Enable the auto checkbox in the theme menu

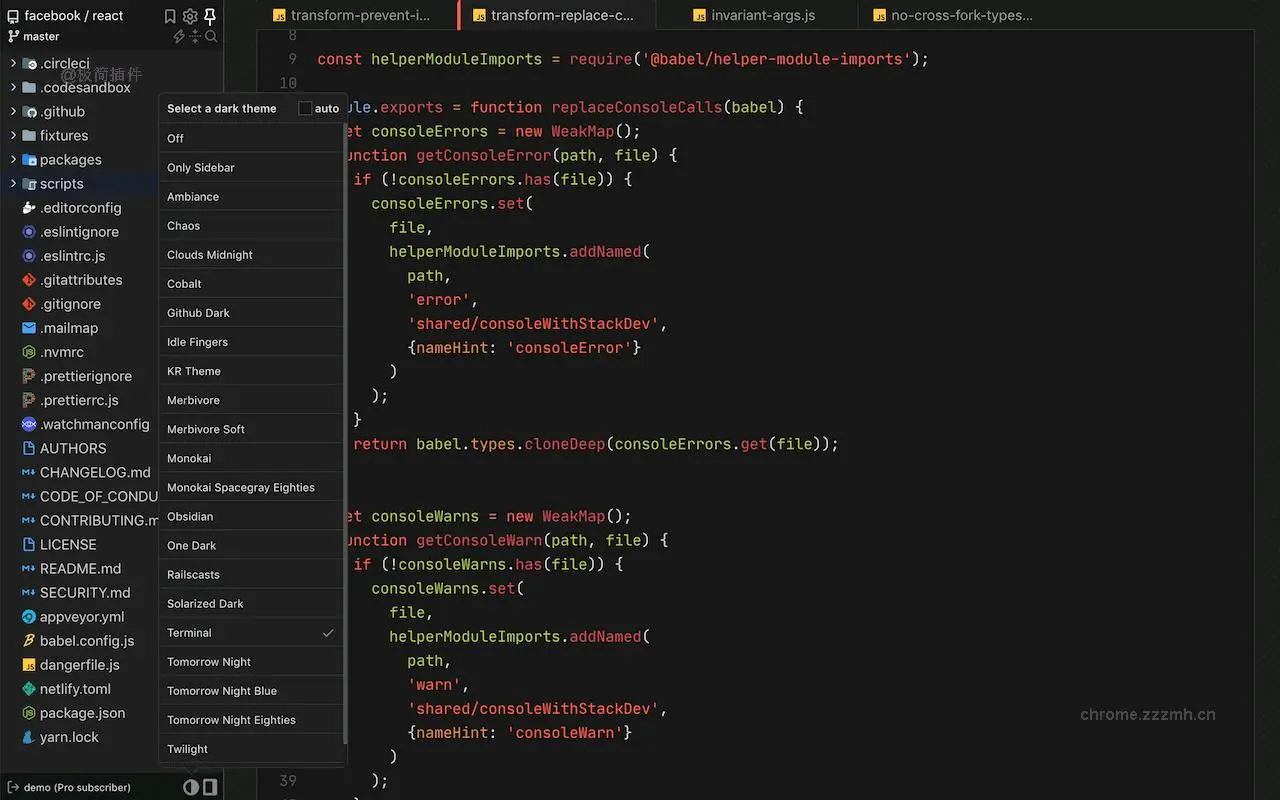click(304, 108)
